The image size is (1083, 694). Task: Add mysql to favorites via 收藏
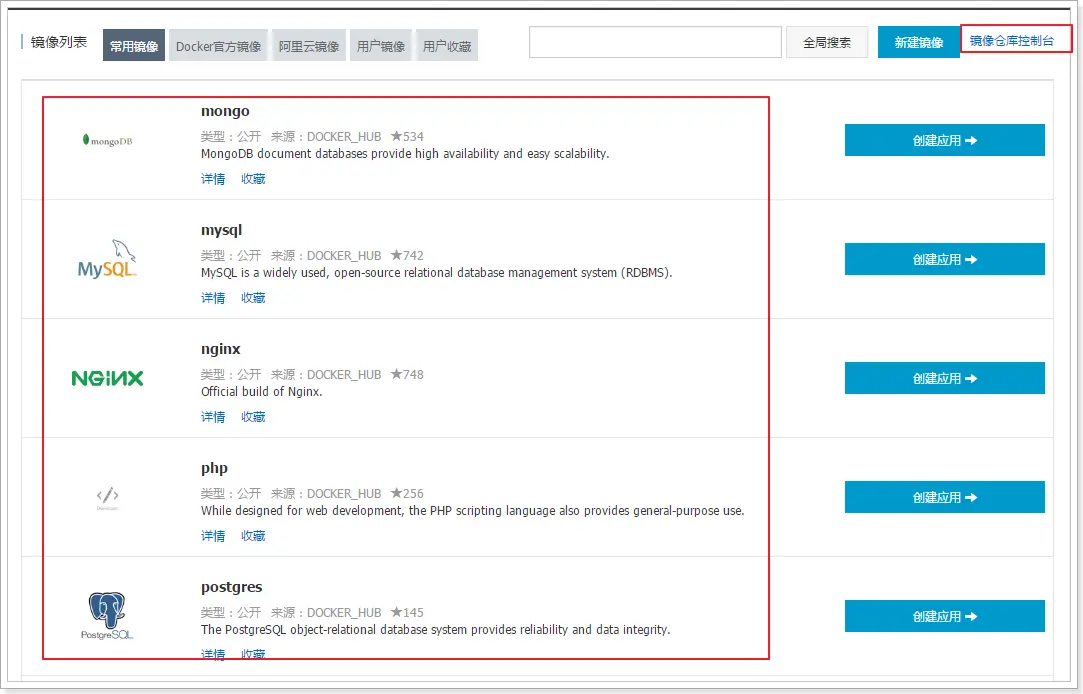click(x=253, y=298)
